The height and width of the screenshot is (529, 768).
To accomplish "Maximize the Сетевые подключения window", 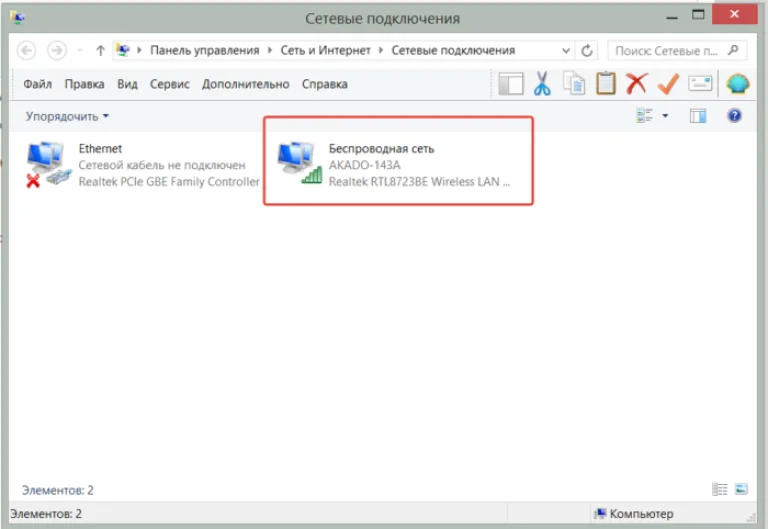I will pyautogui.click(x=698, y=15).
